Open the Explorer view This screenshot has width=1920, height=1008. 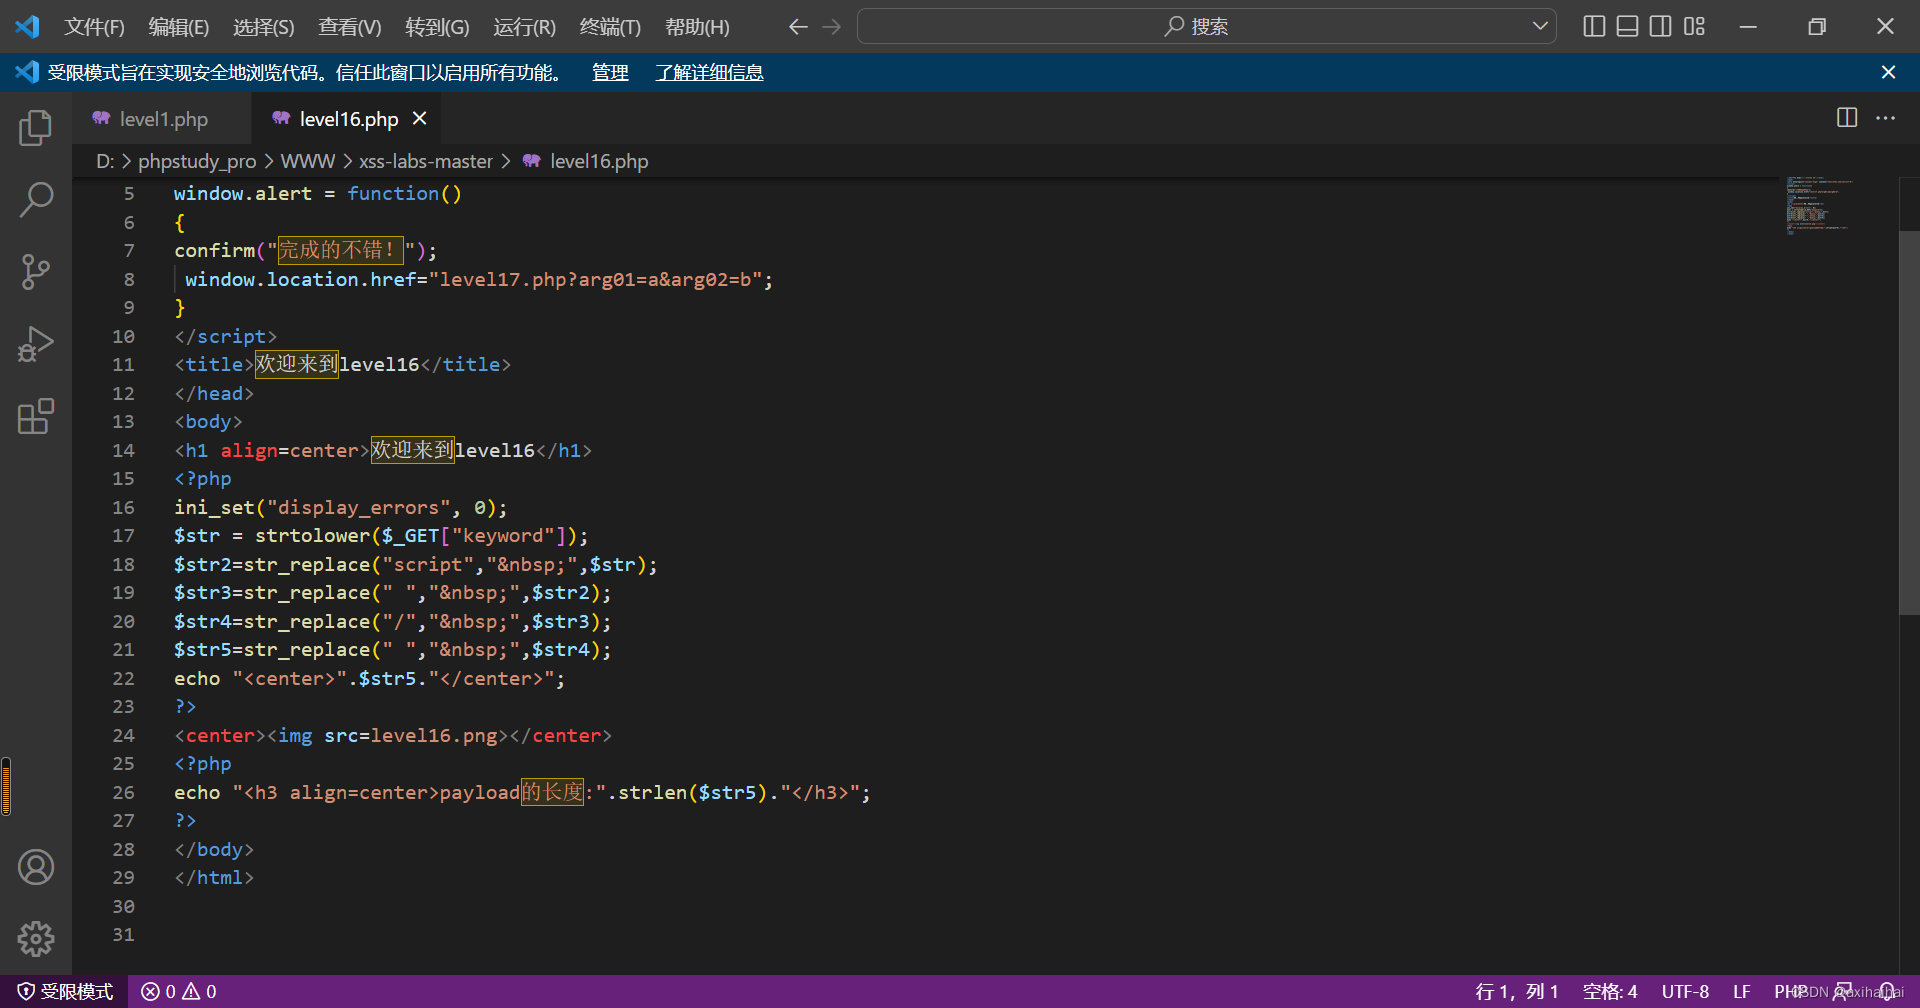[x=36, y=127]
